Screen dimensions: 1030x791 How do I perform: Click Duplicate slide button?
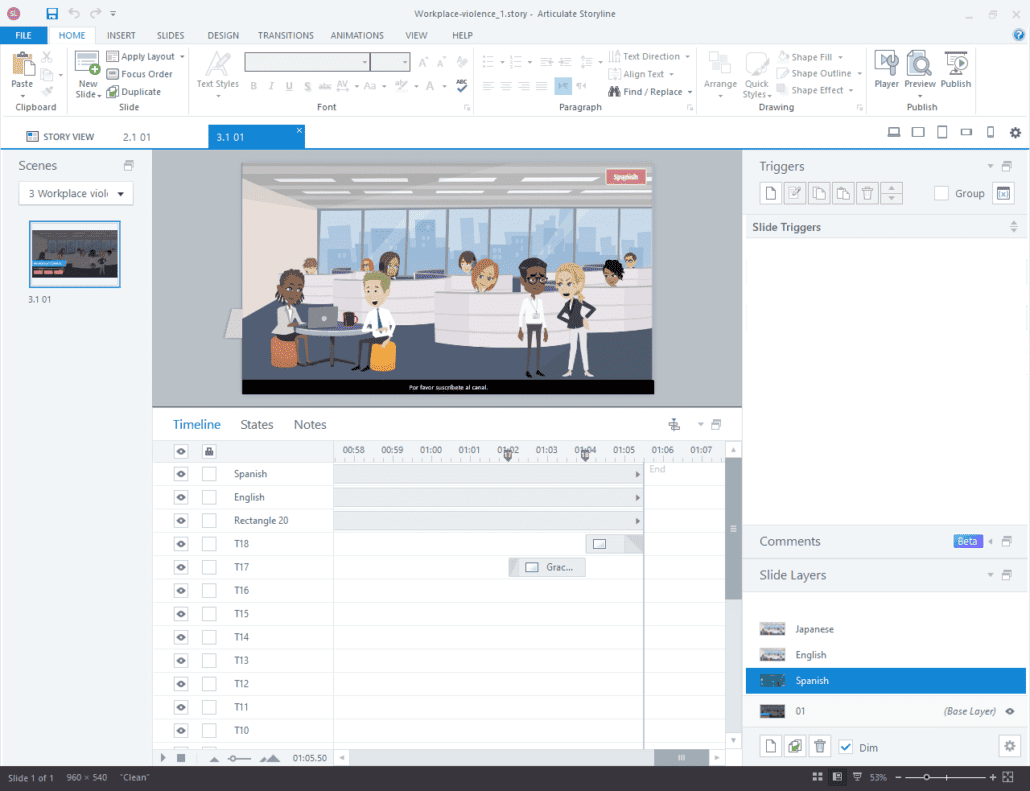(133, 92)
